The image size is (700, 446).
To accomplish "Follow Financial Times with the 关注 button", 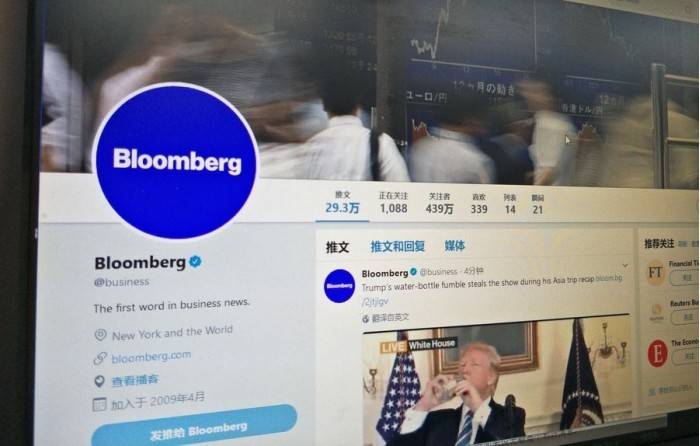I will [x=684, y=278].
